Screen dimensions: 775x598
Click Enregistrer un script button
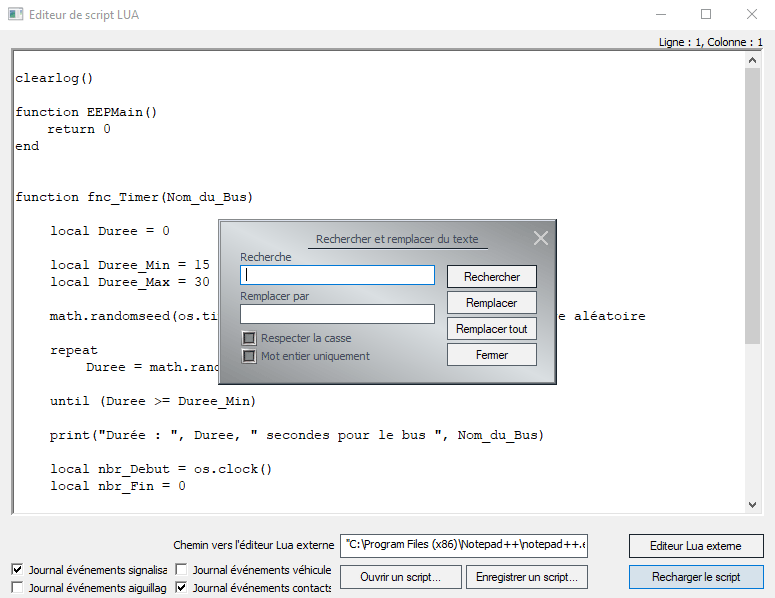[x=526, y=577]
